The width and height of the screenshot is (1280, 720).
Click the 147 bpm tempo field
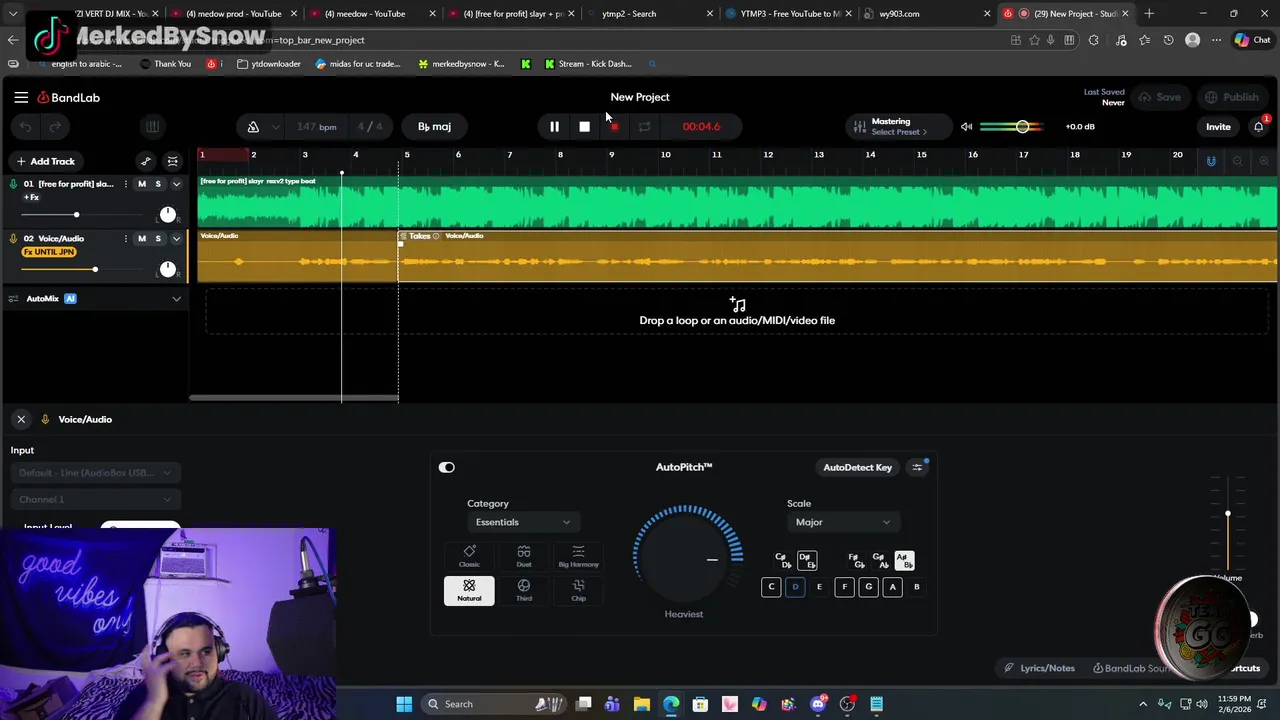click(x=316, y=127)
